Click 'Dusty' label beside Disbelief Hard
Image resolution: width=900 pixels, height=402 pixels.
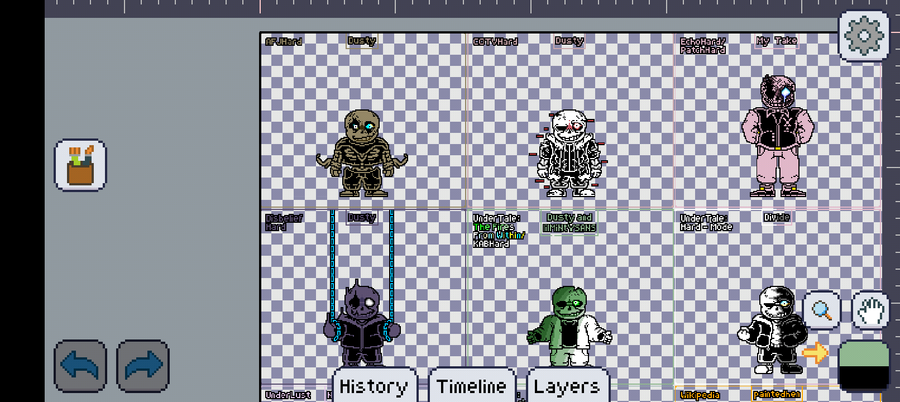(x=362, y=218)
